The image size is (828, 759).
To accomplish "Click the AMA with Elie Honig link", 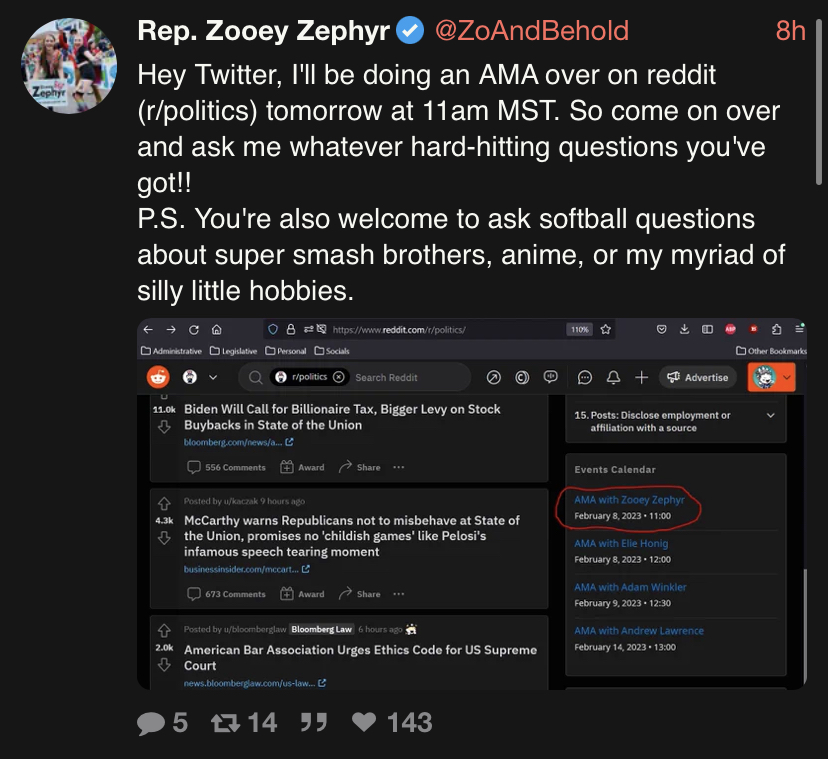I will pos(610,543).
